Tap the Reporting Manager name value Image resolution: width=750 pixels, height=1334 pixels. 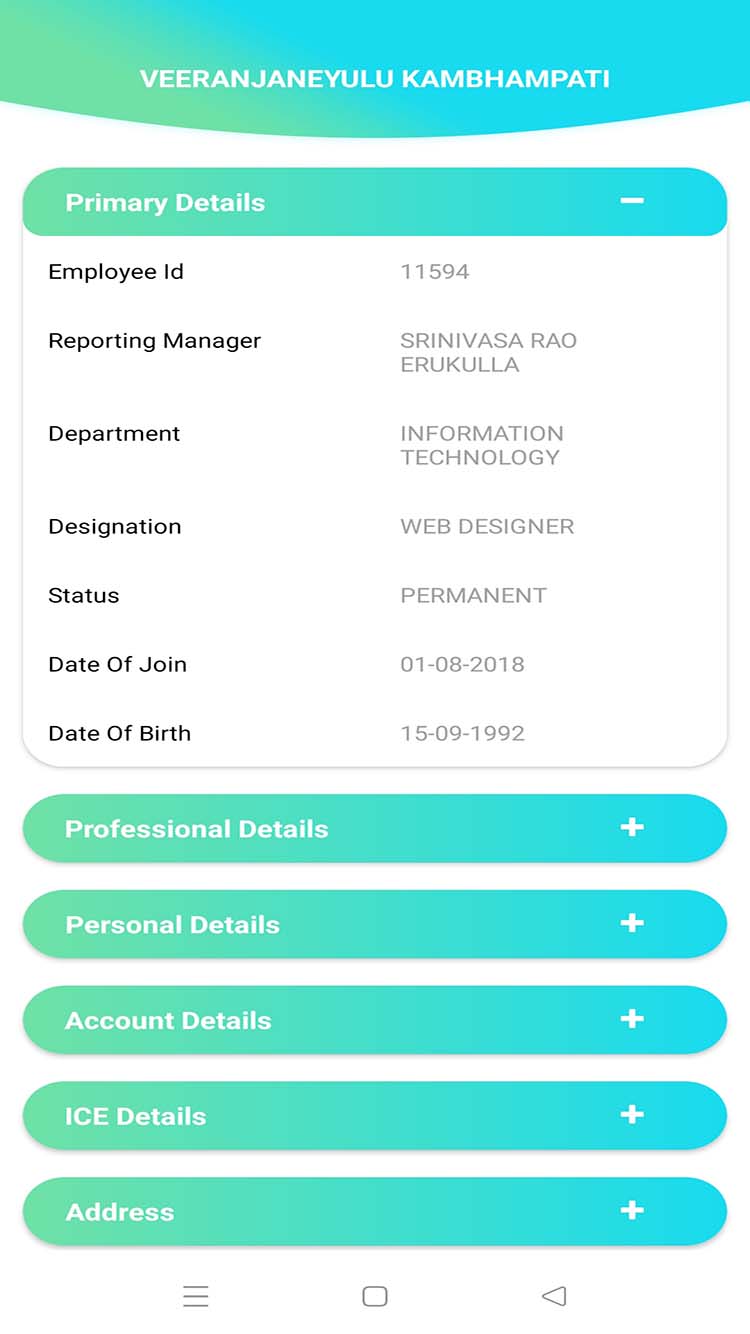(488, 352)
